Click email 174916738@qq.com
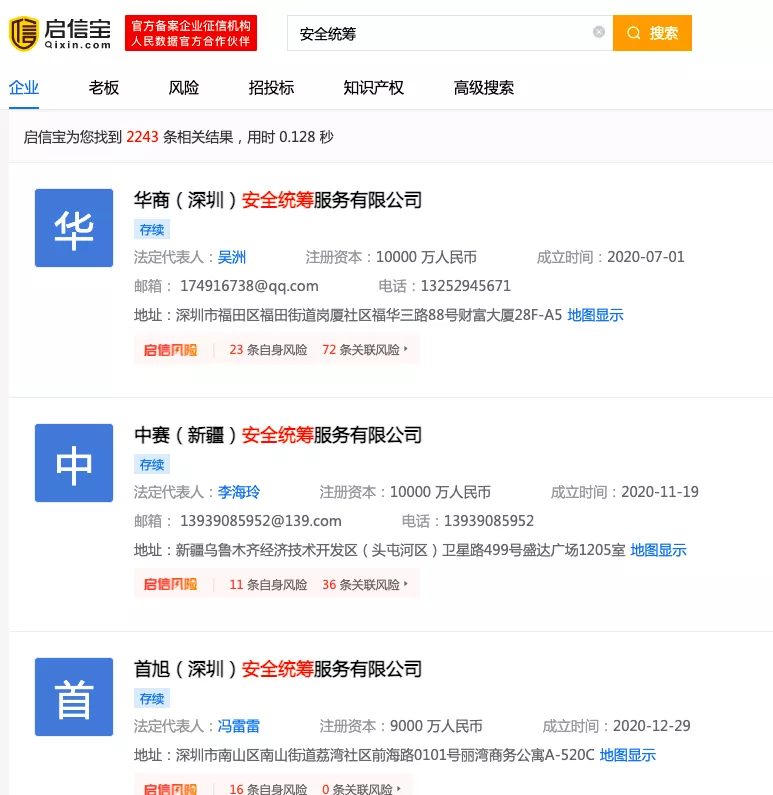Image resolution: width=773 pixels, height=795 pixels. tap(249, 286)
